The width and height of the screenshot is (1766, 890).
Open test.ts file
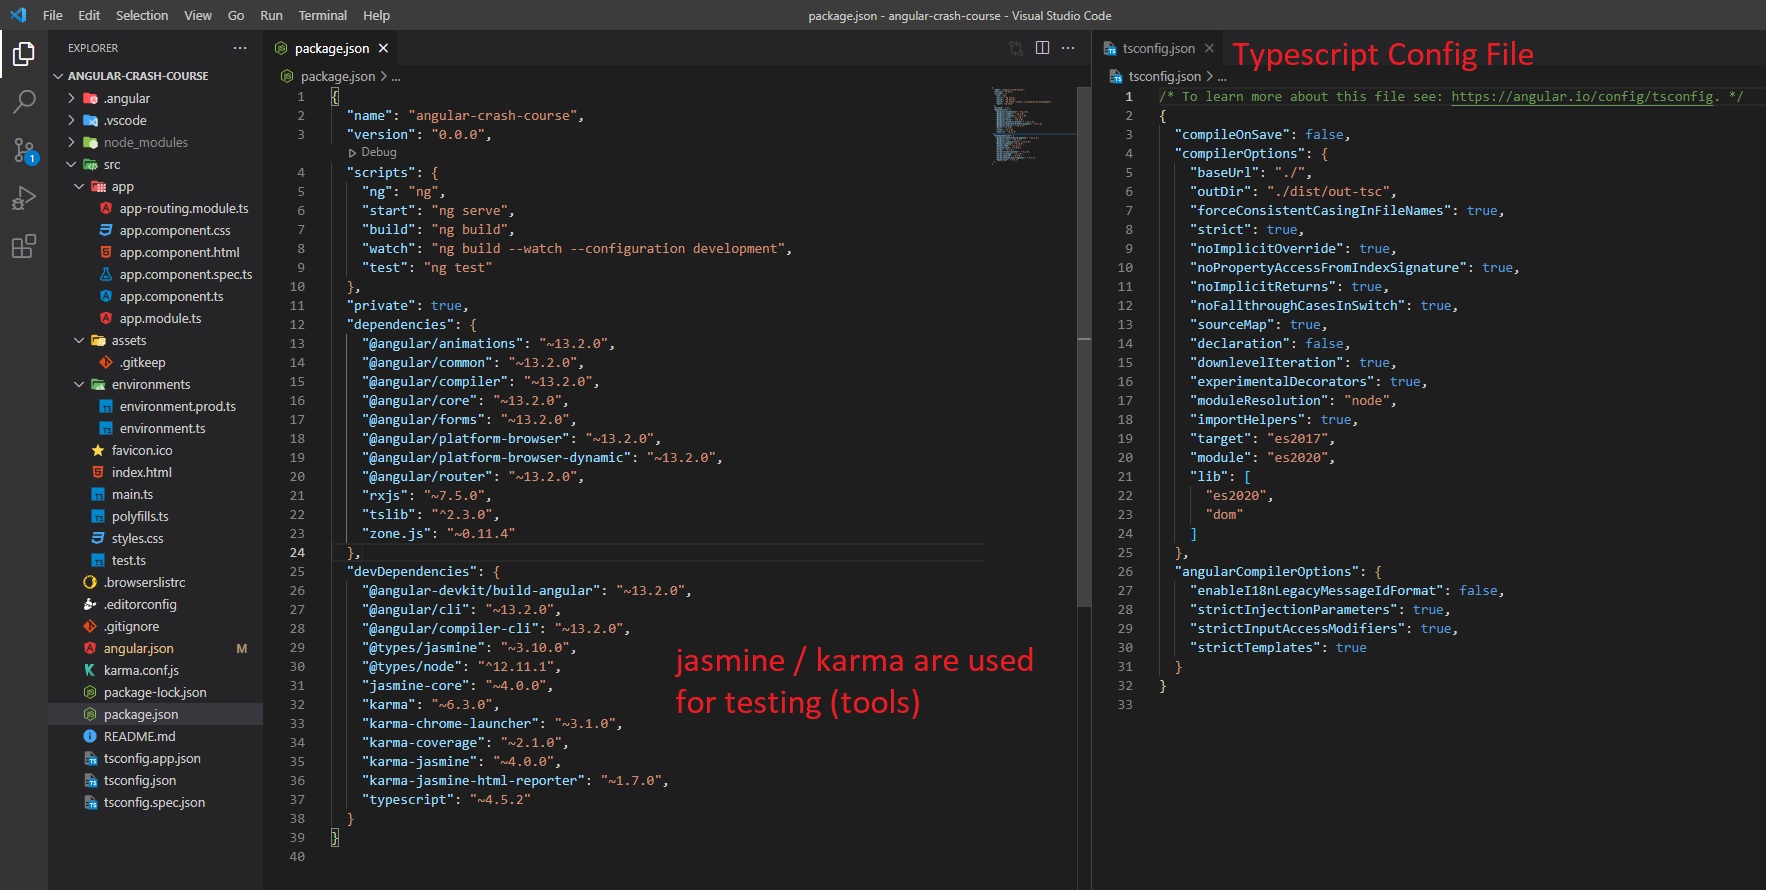click(x=155, y=560)
